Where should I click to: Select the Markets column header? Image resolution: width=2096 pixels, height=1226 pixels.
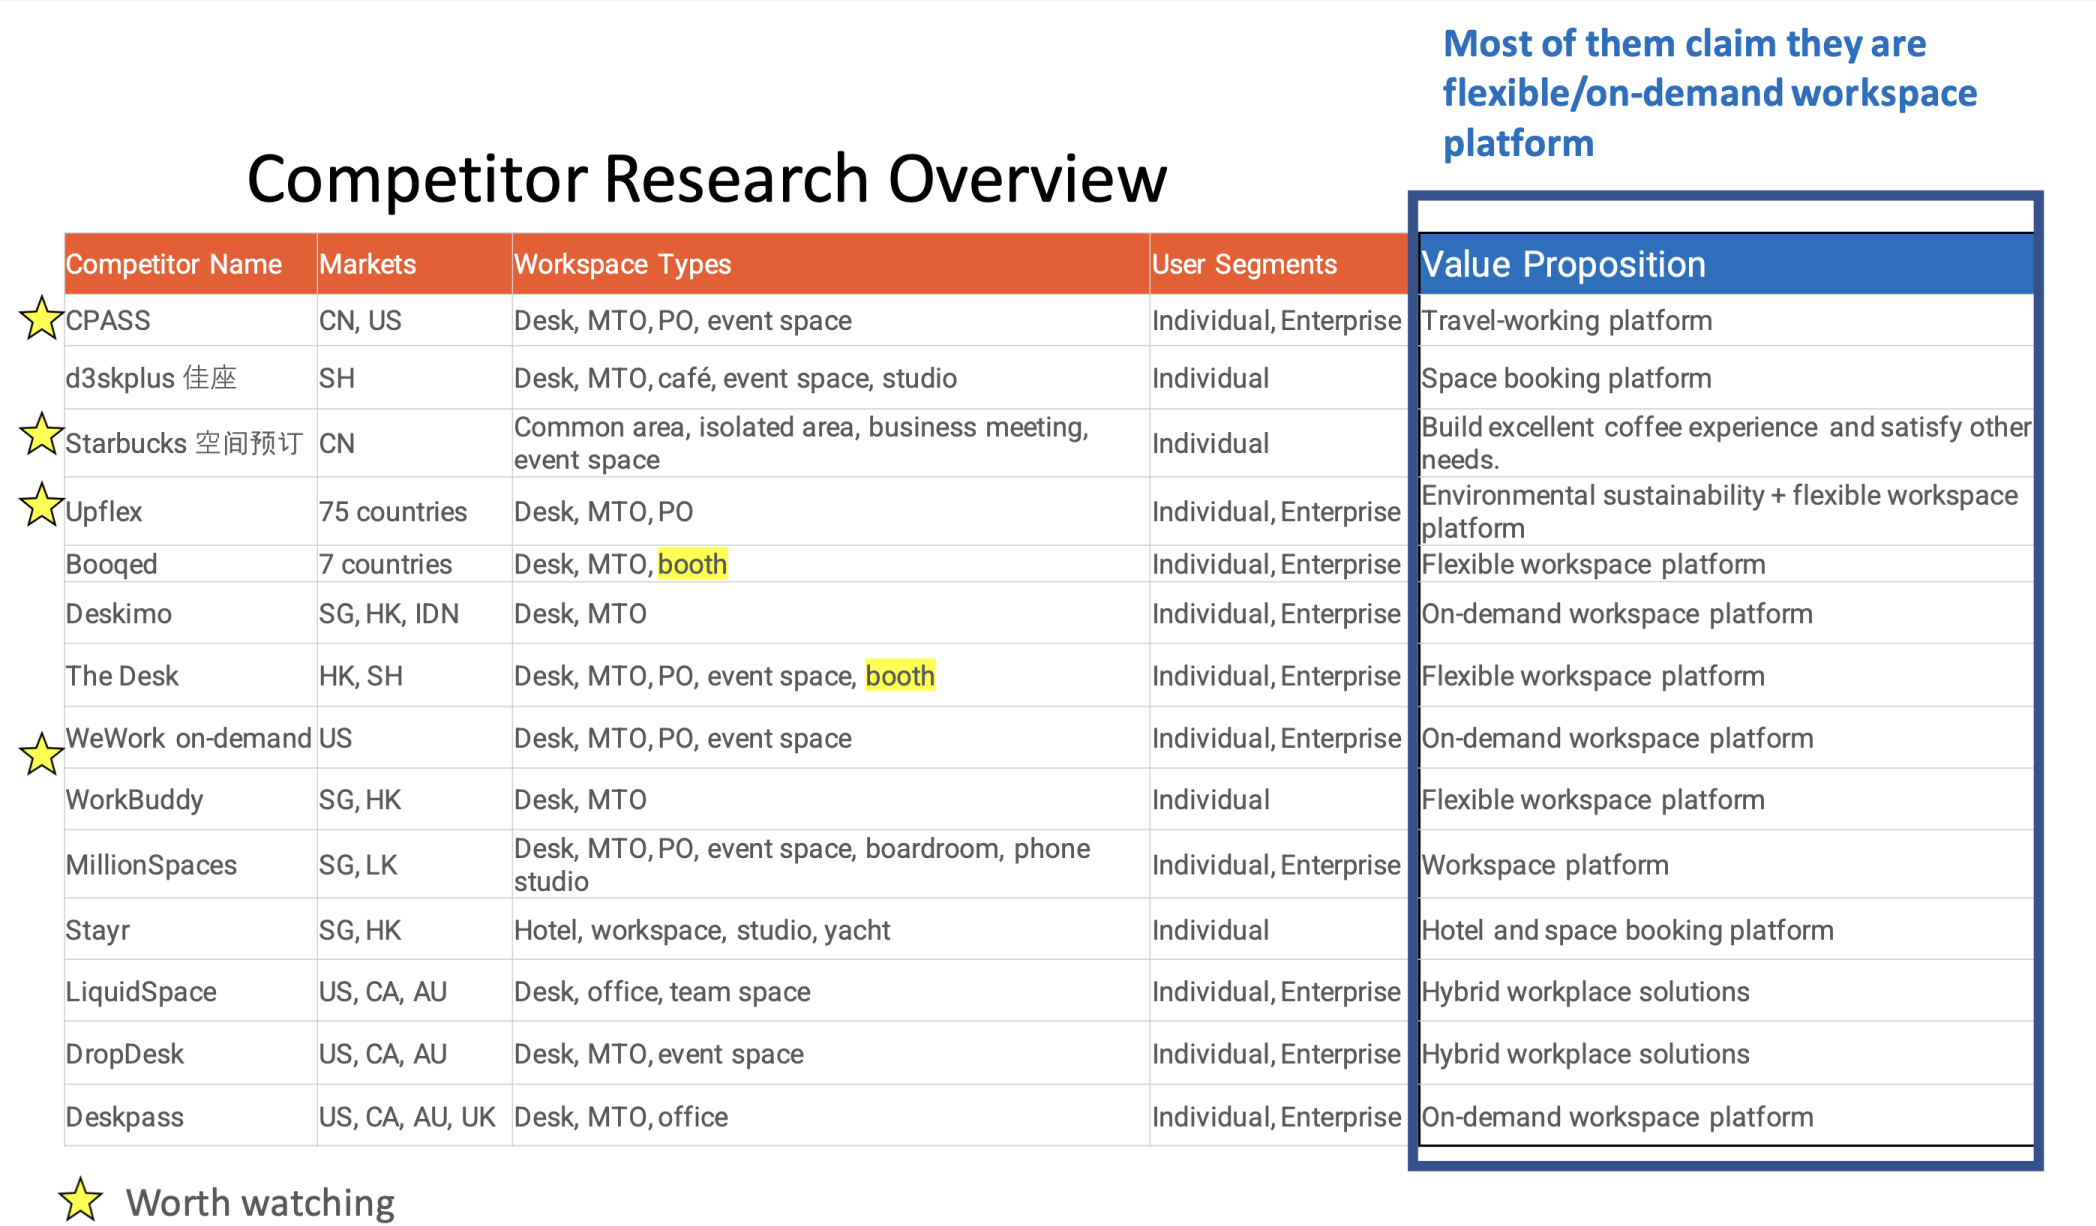[367, 264]
